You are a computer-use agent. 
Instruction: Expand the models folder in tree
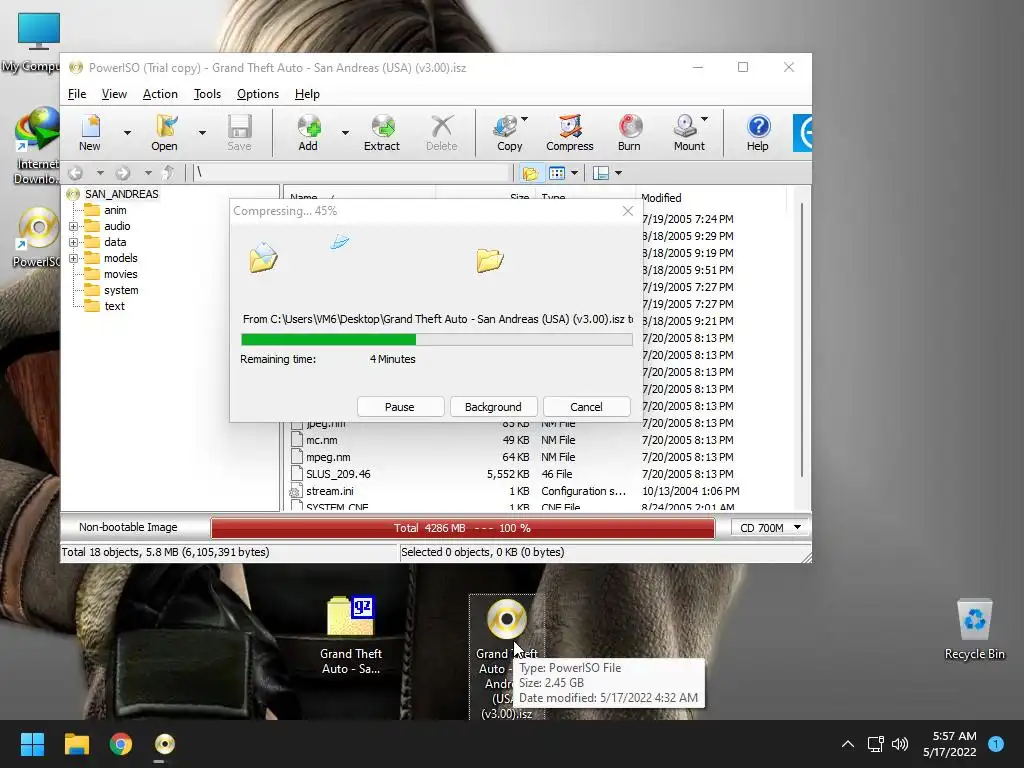pyautogui.click(x=73, y=259)
